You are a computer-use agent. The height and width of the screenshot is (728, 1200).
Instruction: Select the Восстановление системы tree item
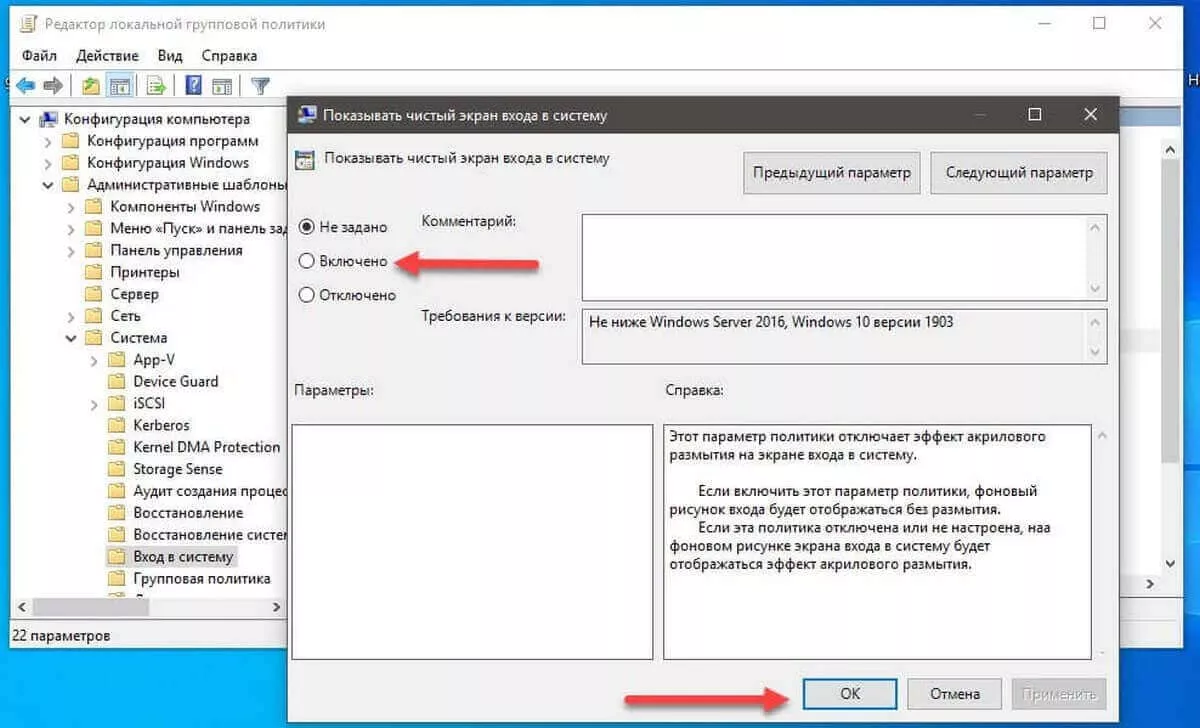(210, 534)
